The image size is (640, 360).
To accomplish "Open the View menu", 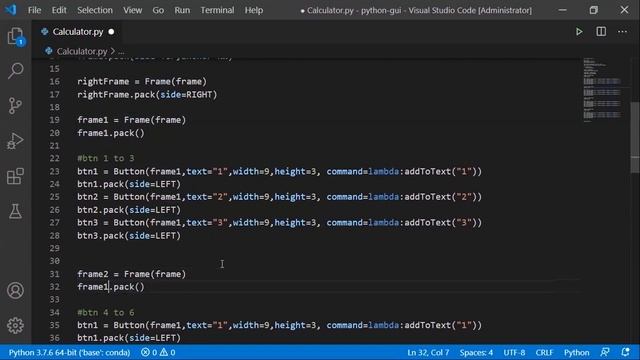I will pos(133,10).
